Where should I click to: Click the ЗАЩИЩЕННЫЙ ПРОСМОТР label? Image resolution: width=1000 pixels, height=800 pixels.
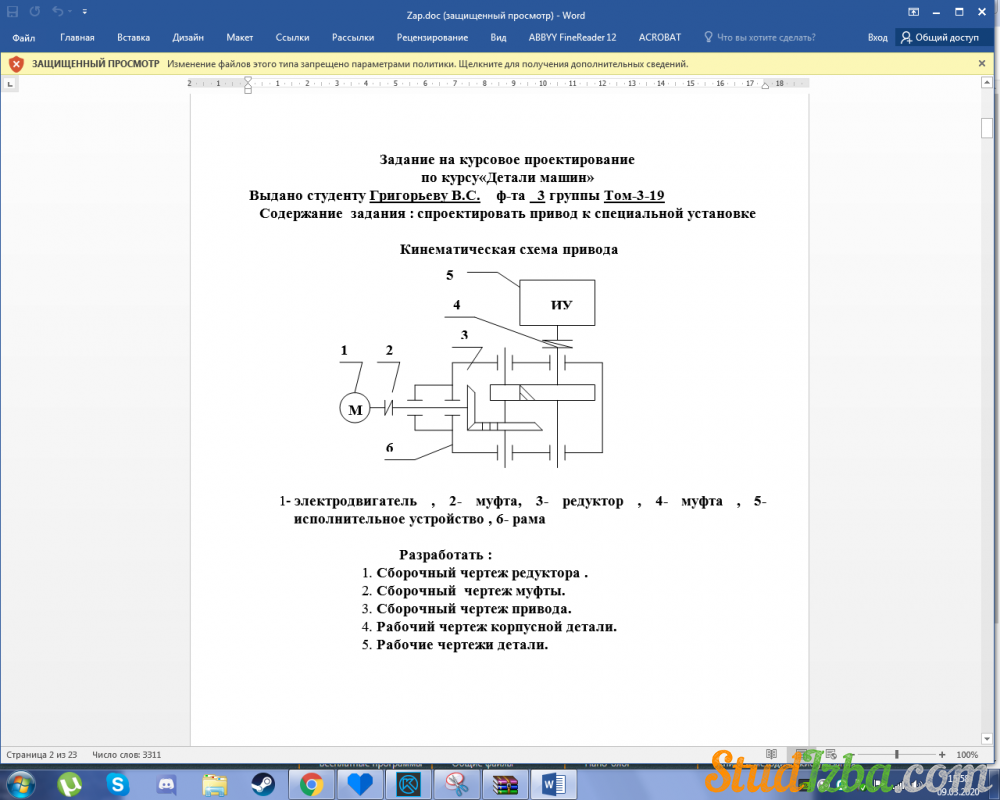coord(96,64)
